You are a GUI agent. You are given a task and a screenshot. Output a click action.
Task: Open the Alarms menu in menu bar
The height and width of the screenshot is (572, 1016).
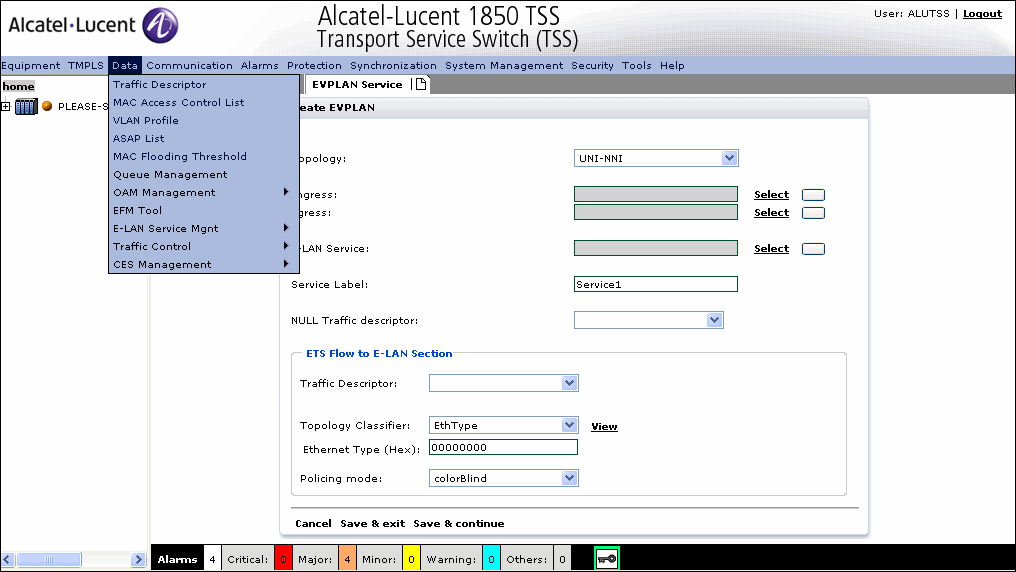pos(259,65)
